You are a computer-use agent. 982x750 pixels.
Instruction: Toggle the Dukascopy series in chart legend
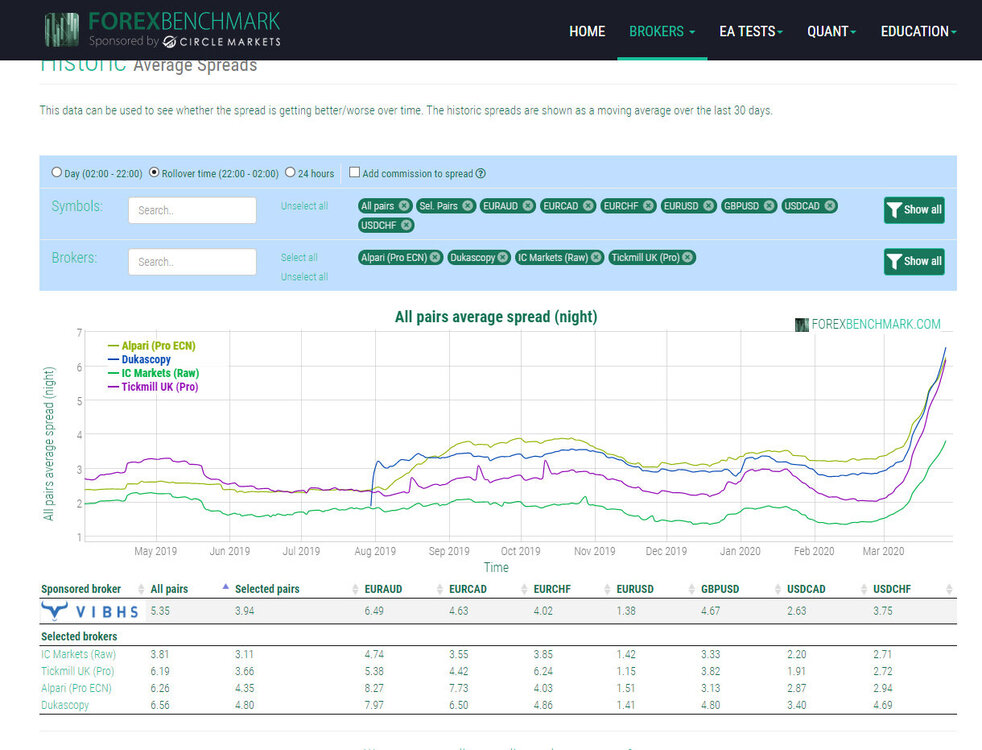pyautogui.click(x=145, y=359)
